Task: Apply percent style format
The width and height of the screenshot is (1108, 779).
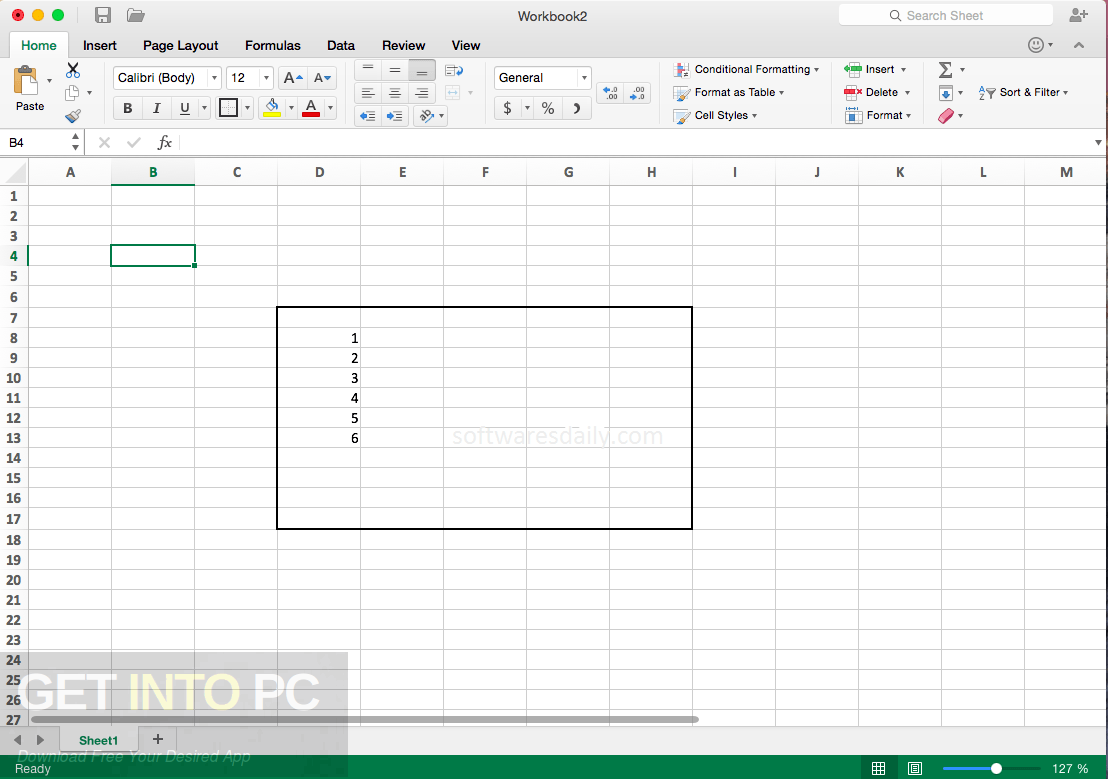Action: pos(548,107)
